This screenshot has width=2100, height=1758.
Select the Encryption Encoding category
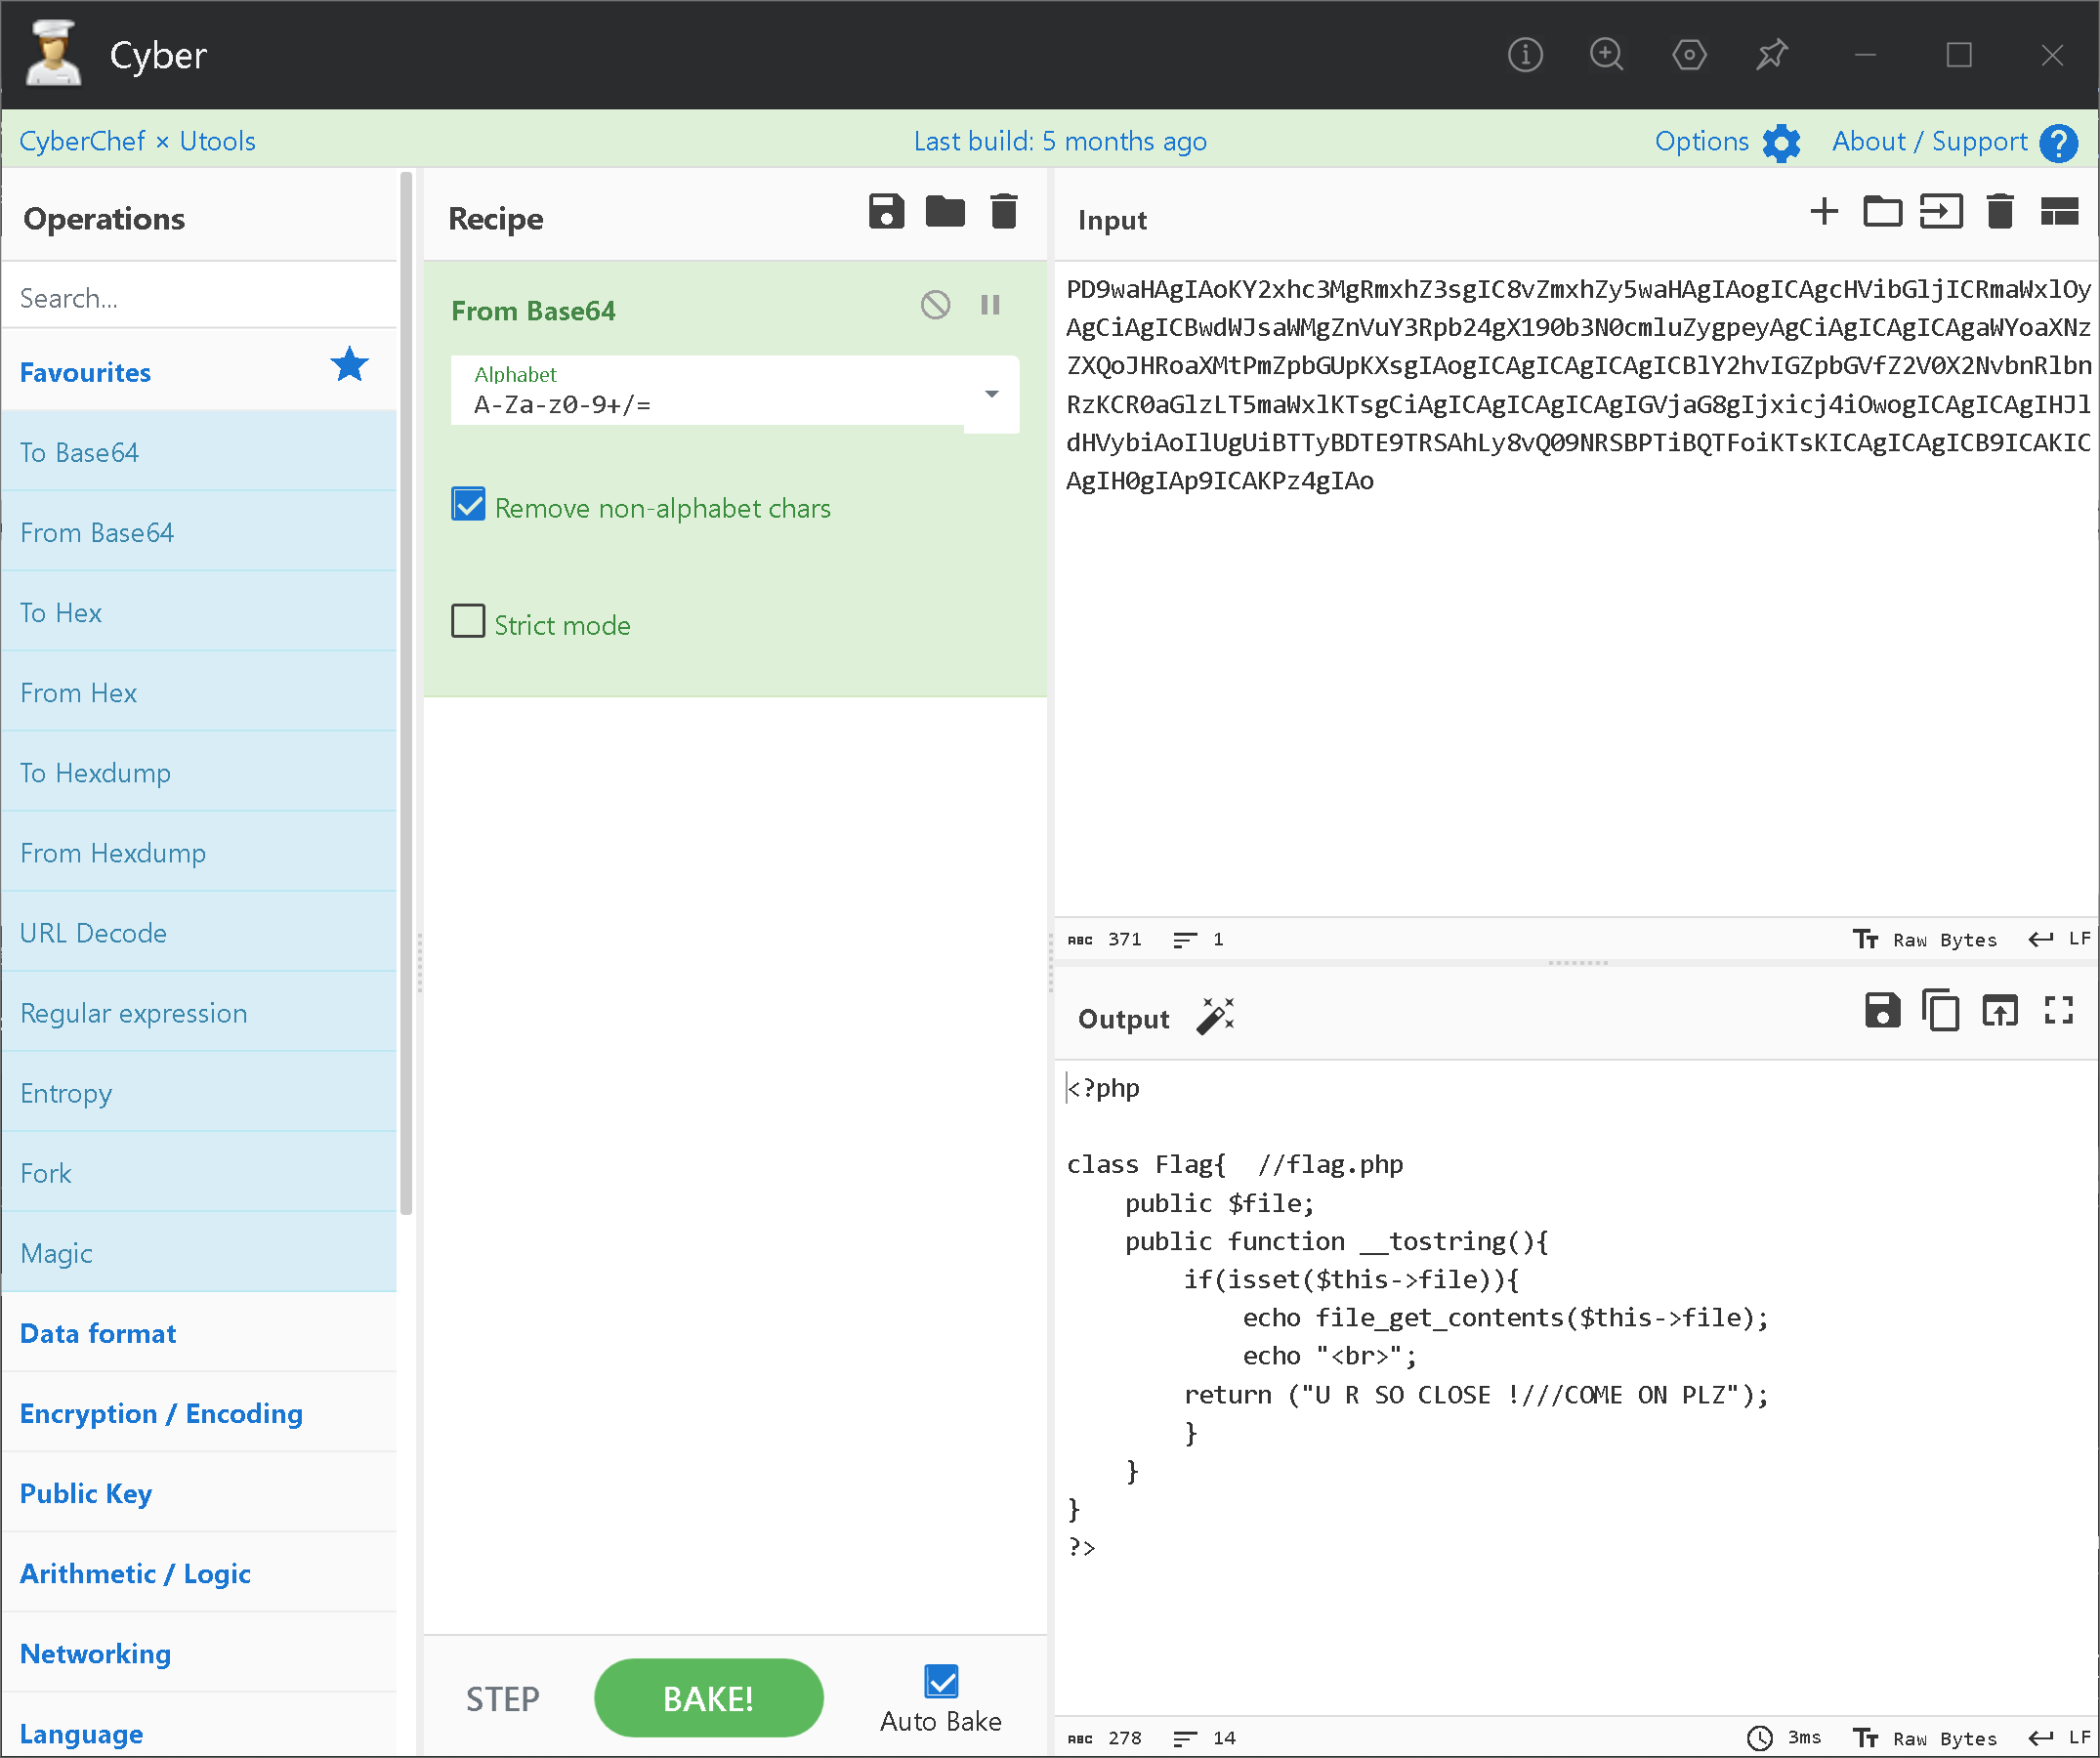pos(160,1412)
